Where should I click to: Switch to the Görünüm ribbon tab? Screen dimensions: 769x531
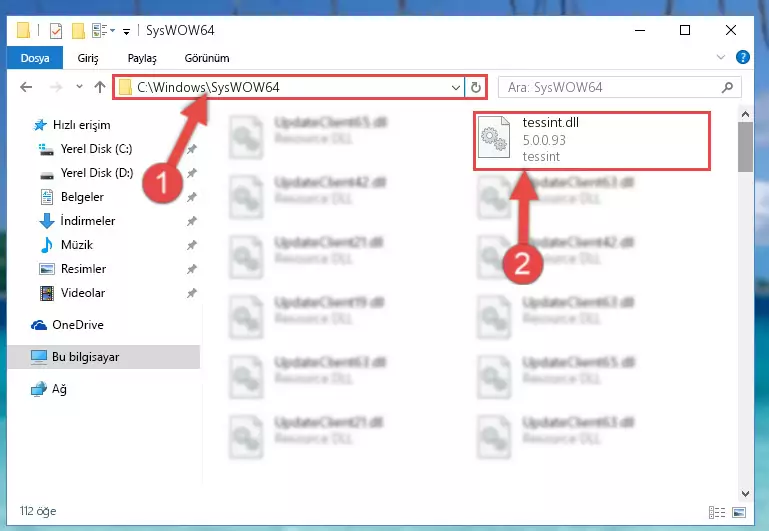point(206,58)
